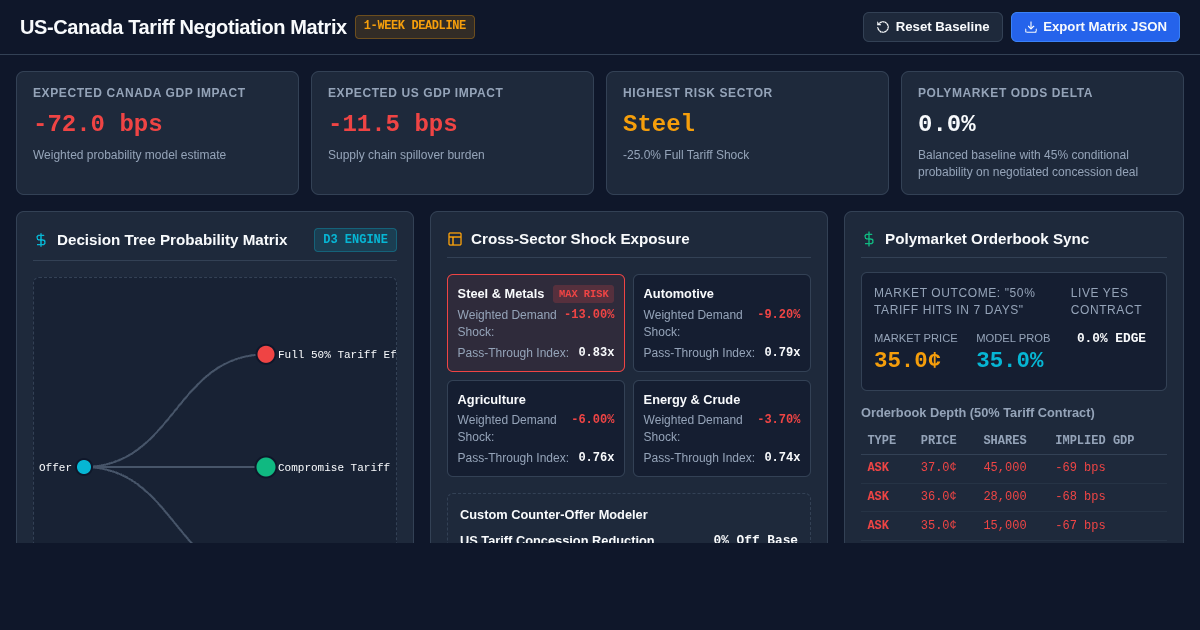Select the green Compromise Tariff node
Viewport: 1200px width, 630px height.
click(x=266, y=467)
